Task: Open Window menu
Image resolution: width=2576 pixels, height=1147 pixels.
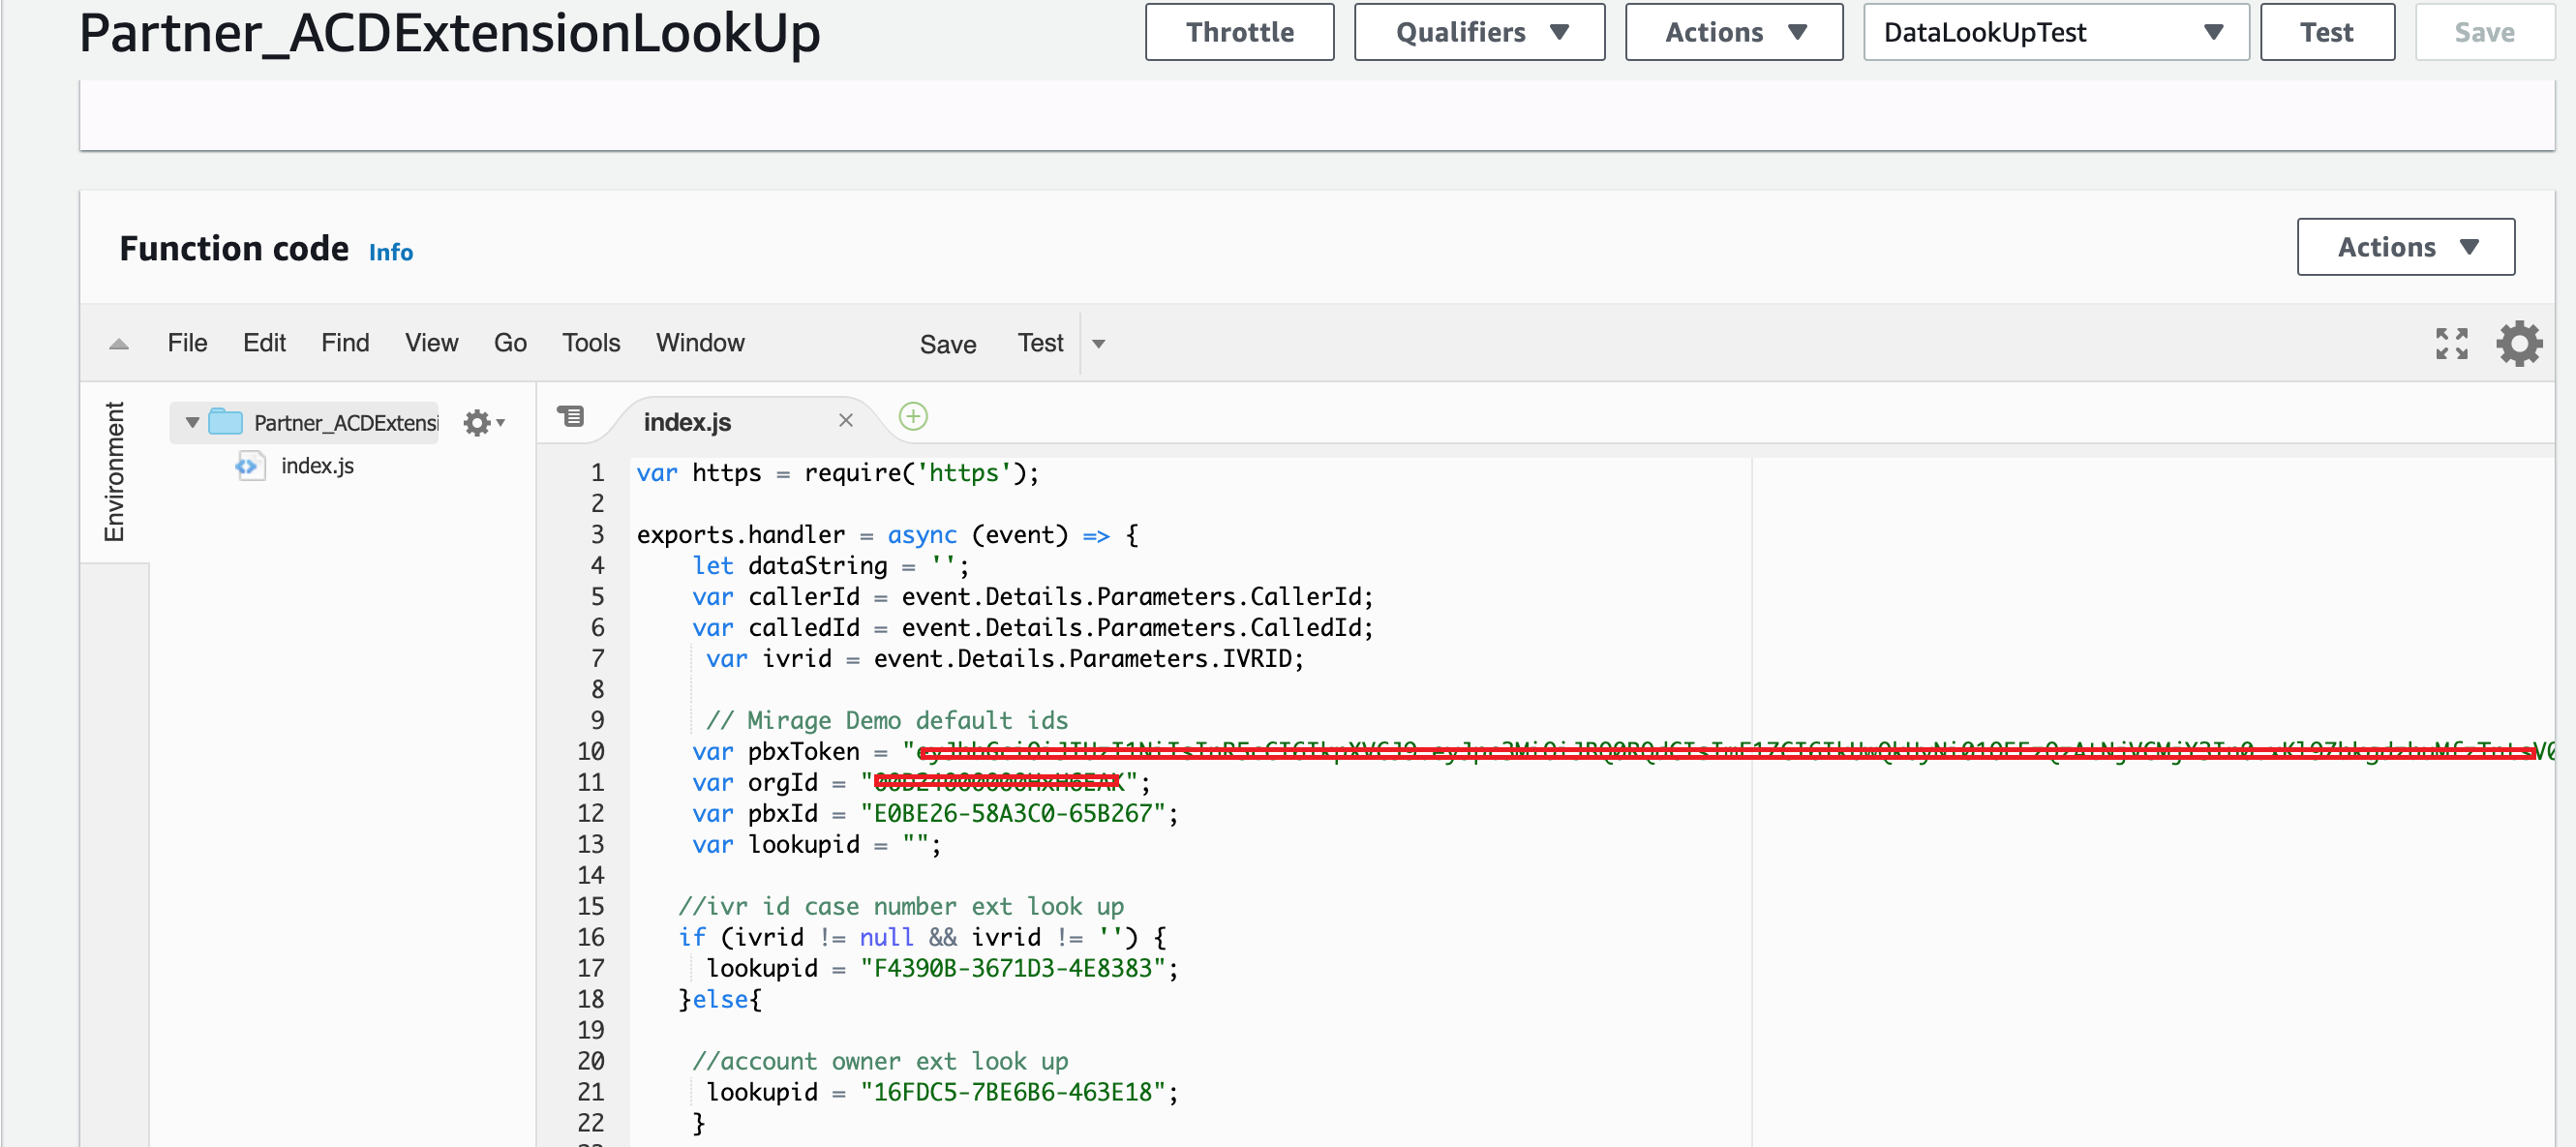Action: pos(700,343)
